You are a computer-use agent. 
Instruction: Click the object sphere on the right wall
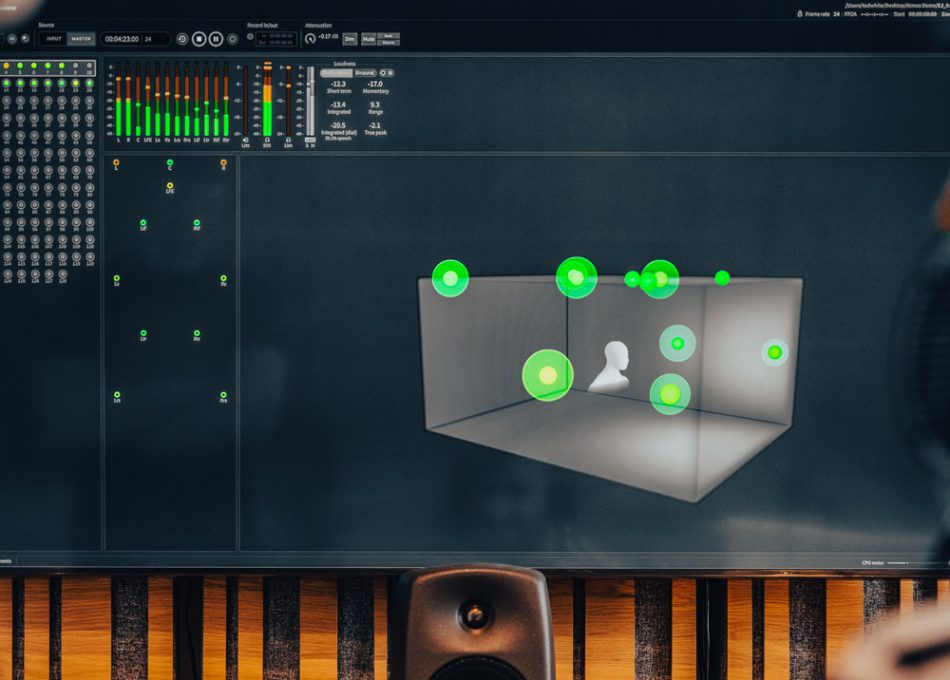(774, 352)
